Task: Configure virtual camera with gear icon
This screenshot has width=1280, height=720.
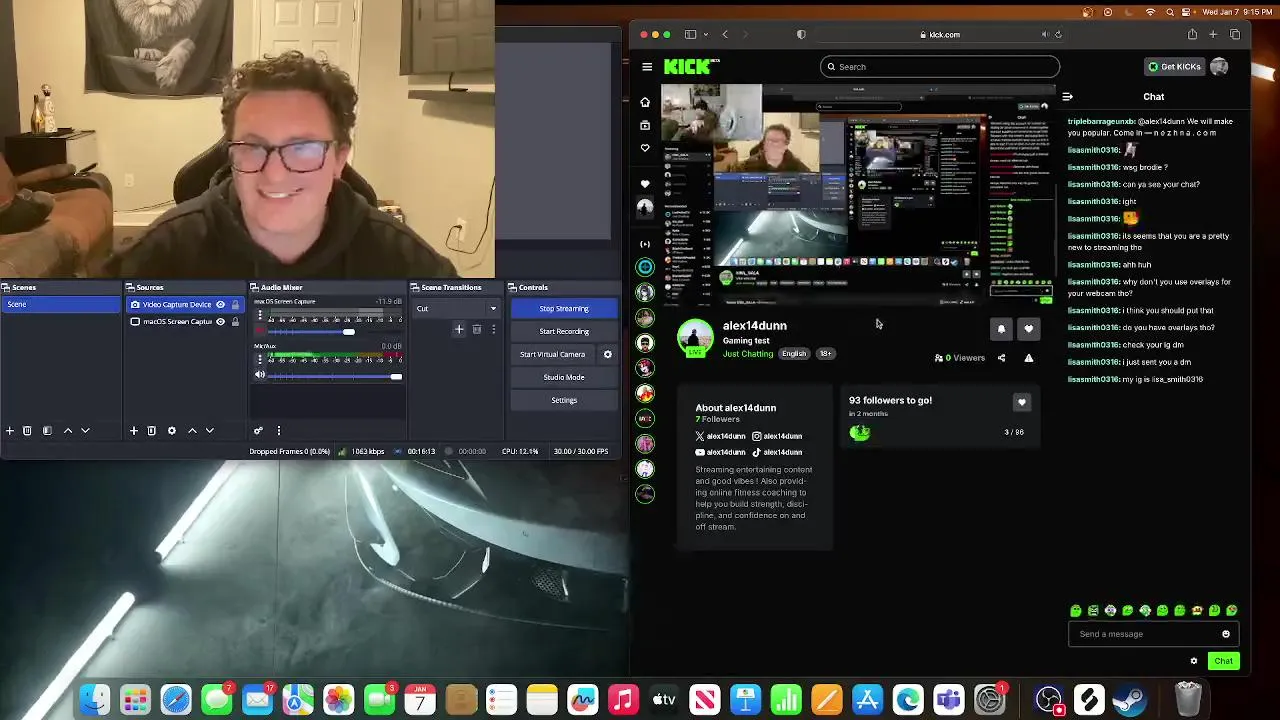Action: point(607,354)
